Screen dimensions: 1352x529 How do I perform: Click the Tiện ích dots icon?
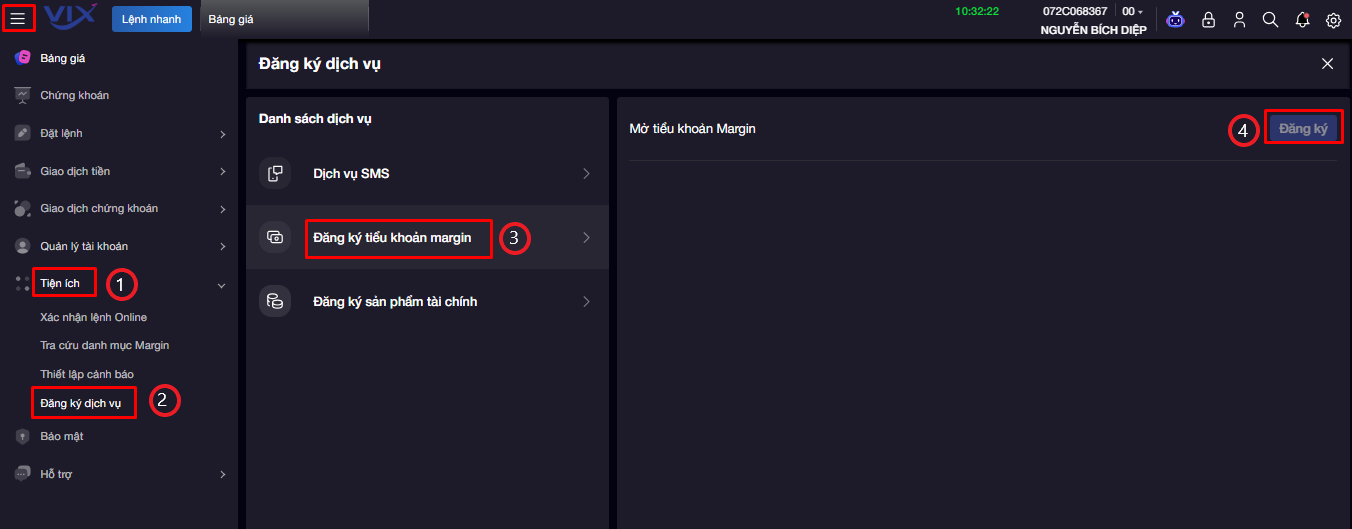22,284
